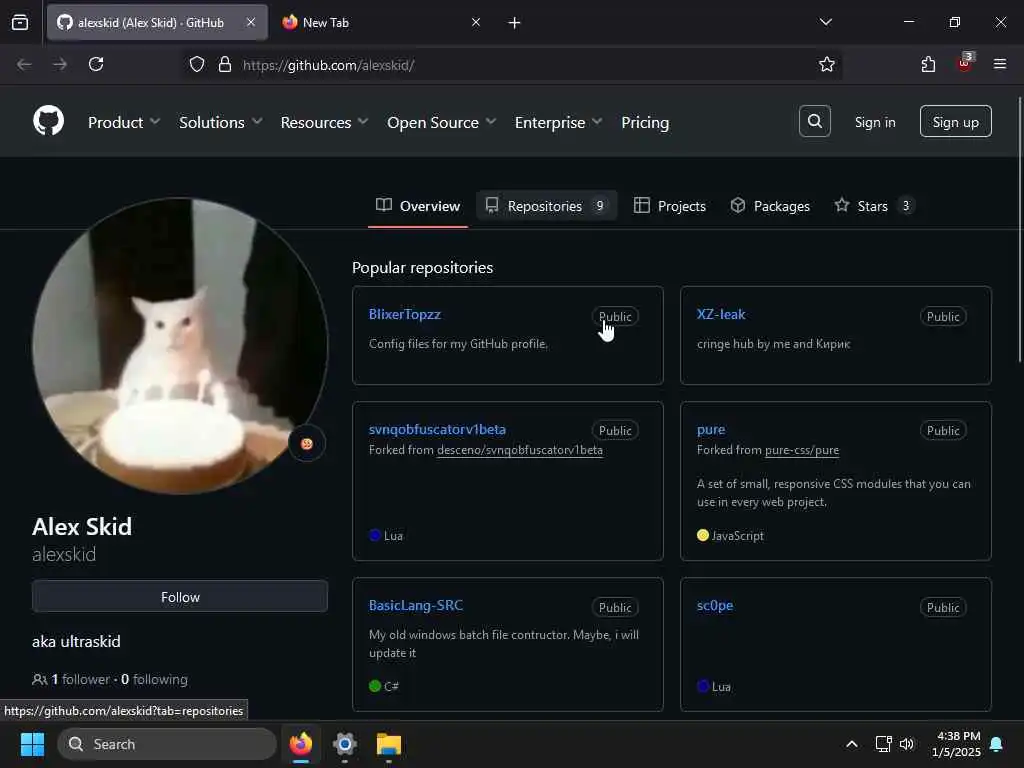The width and height of the screenshot is (1024, 768).
Task: Close the New Tab tab
Action: point(476,22)
